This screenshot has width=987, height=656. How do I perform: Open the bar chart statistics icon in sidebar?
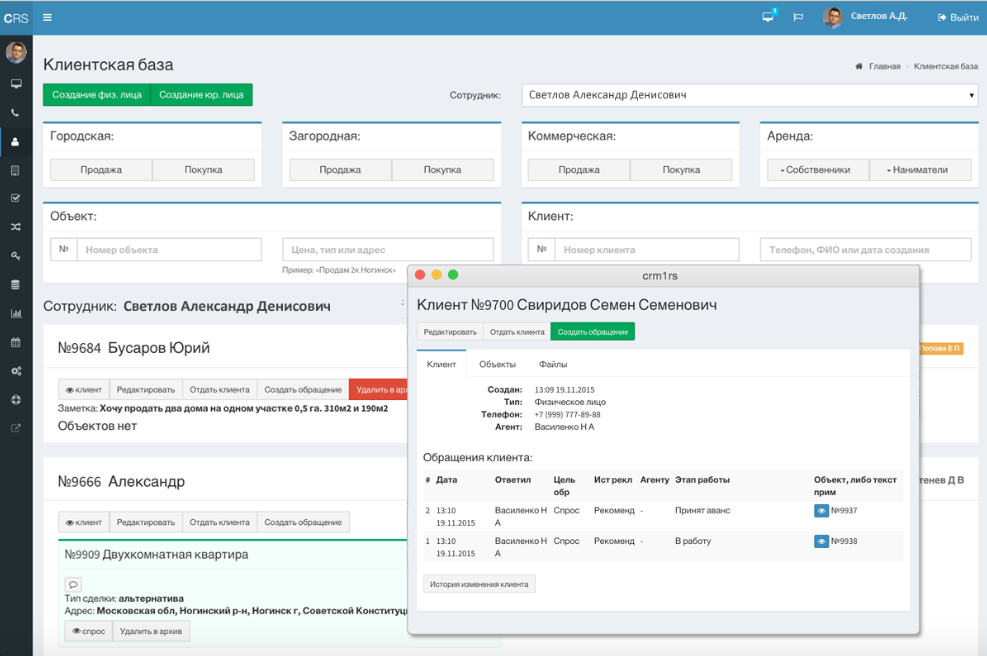pos(16,313)
